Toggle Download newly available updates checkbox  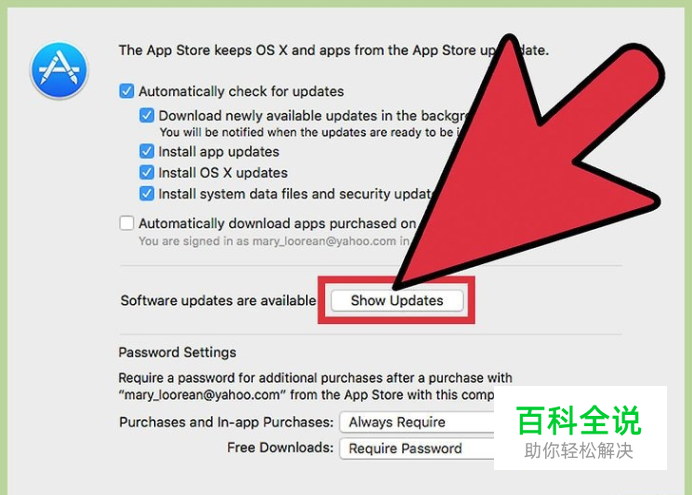pos(147,116)
